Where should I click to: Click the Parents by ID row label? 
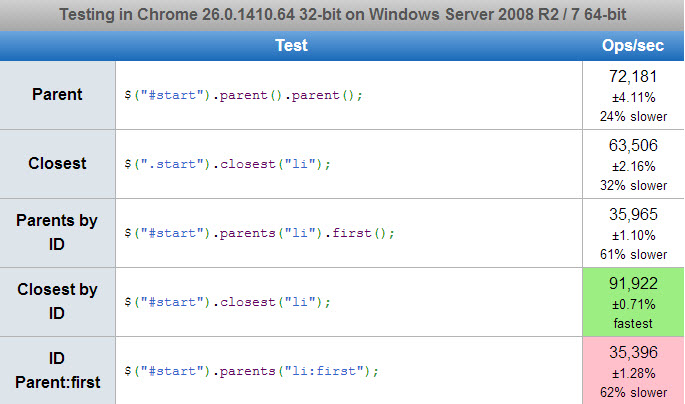coord(57,232)
